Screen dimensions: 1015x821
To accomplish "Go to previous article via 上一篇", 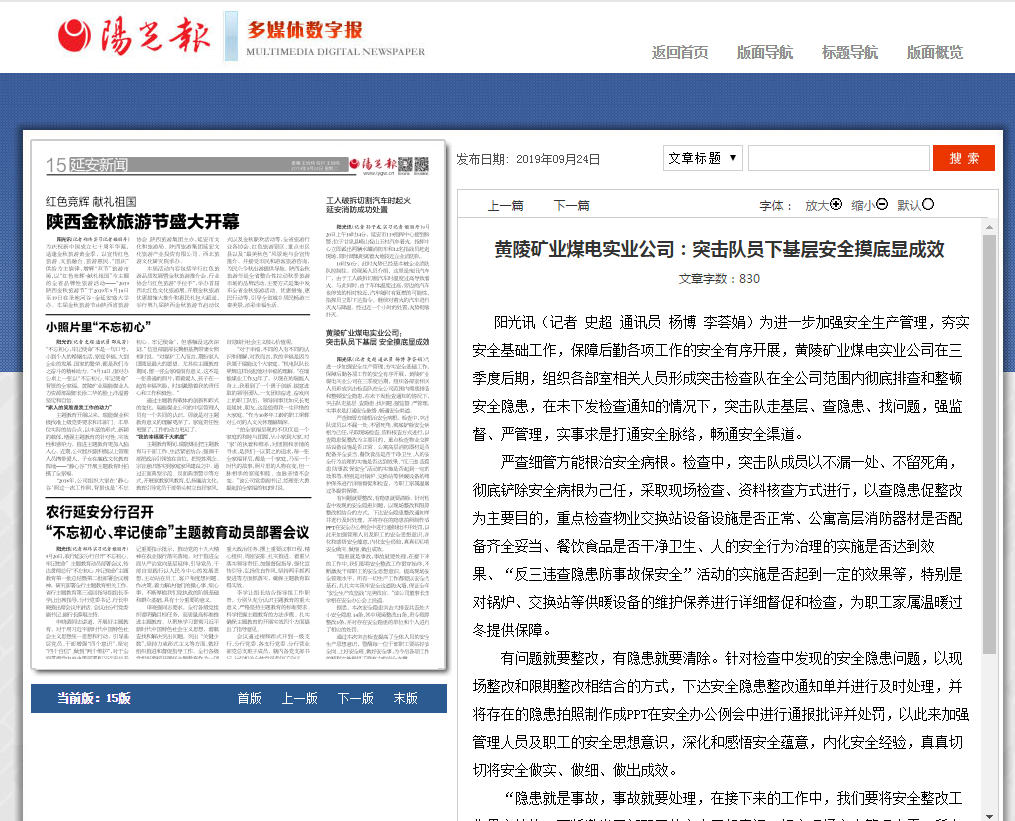I will [506, 206].
